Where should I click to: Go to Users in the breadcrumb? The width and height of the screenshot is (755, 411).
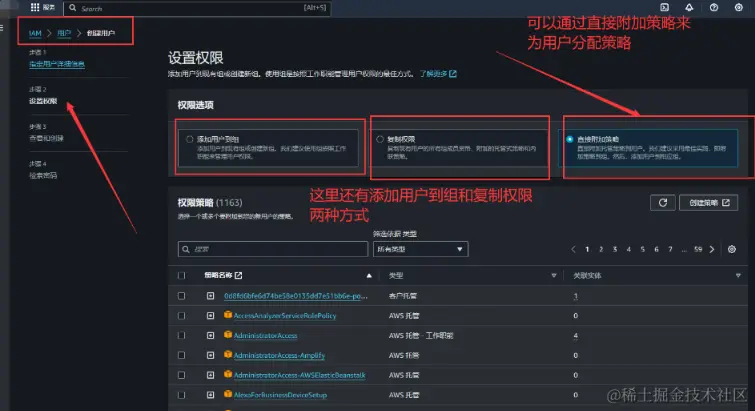tap(64, 33)
